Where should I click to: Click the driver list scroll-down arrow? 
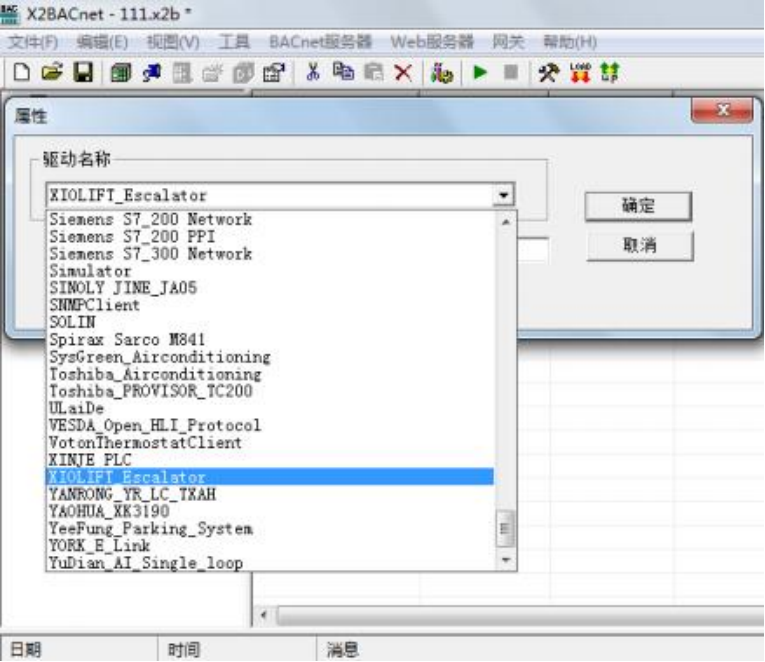[x=505, y=560]
